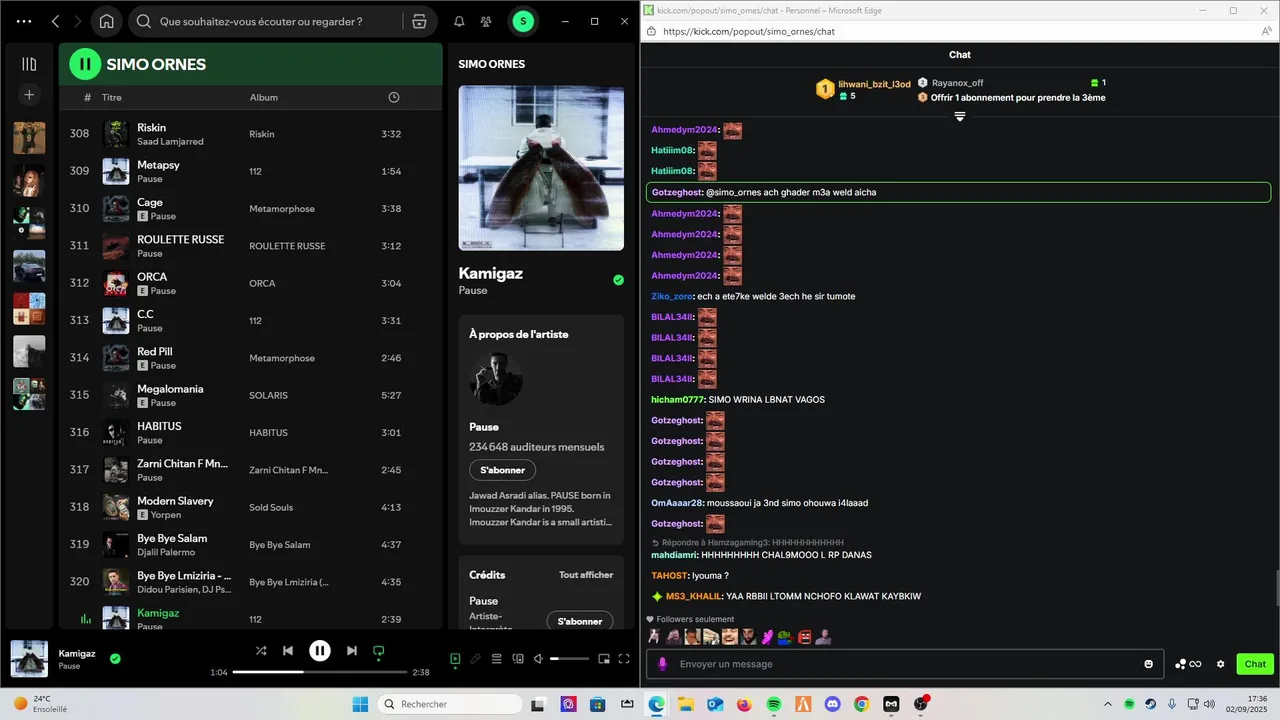Adjust the Spotify volume slider
This screenshot has width=1280, height=720.
[569, 659]
